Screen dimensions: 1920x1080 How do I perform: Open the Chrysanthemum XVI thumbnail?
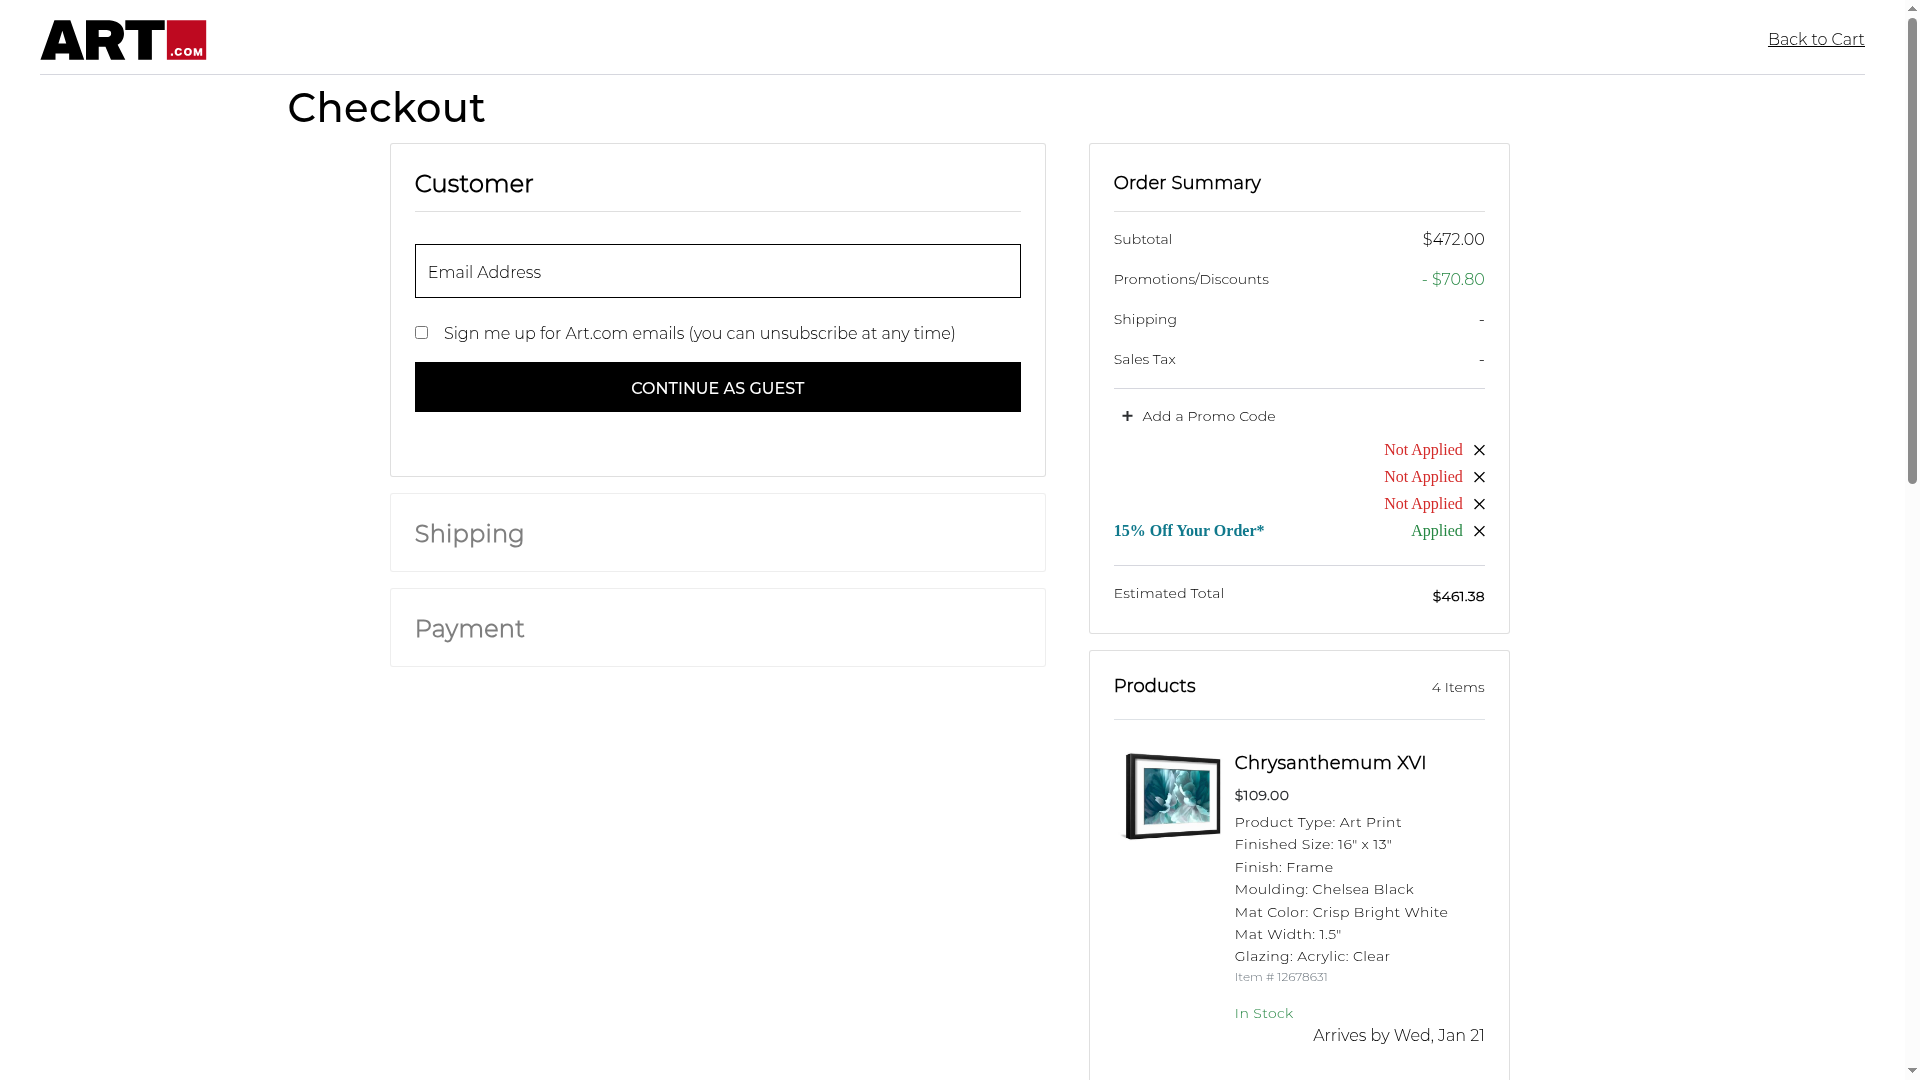tap(1172, 796)
